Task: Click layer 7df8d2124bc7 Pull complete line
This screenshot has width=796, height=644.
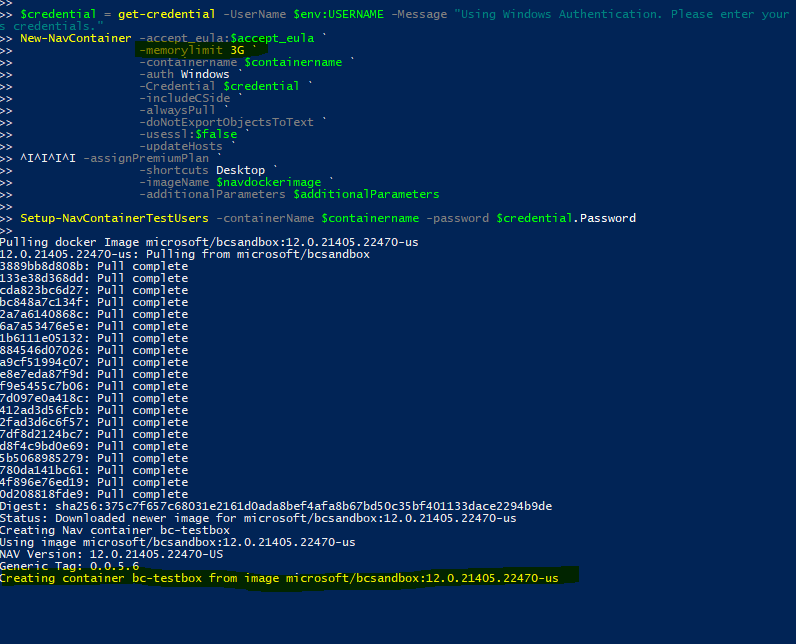Action: tap(94, 434)
